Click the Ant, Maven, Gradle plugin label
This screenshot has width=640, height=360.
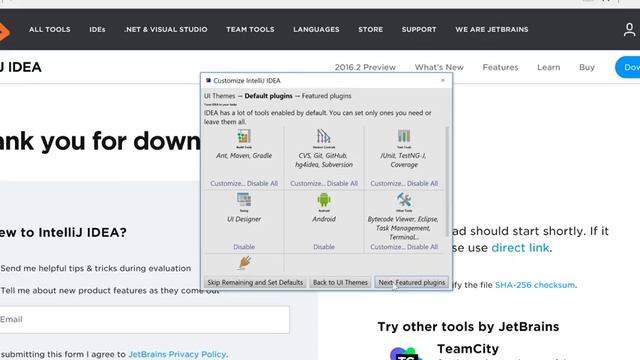[x=244, y=156]
